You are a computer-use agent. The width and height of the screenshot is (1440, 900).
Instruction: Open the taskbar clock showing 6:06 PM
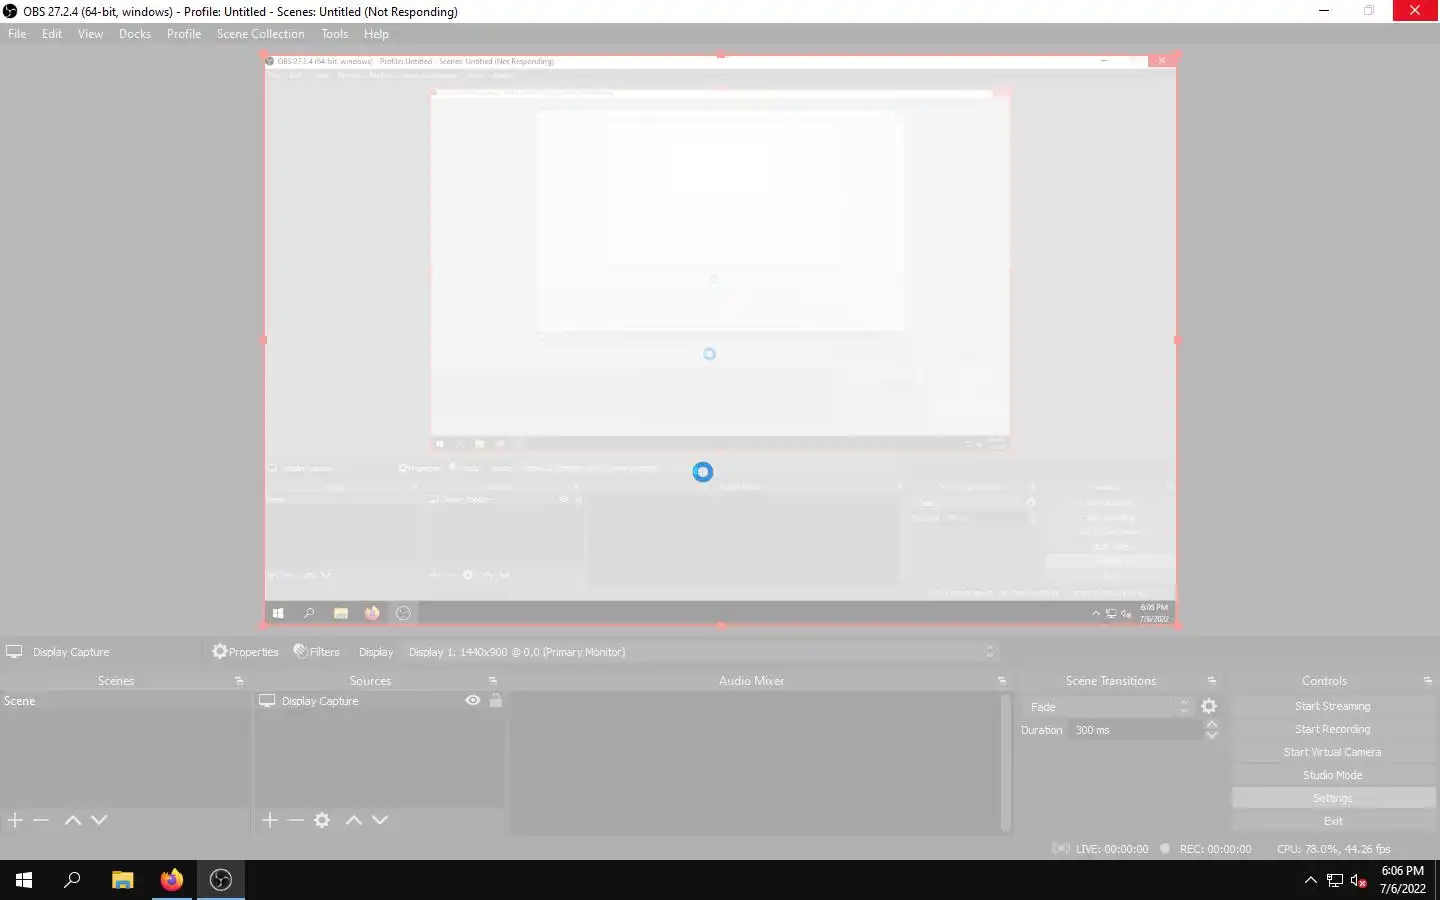pyautogui.click(x=1402, y=880)
